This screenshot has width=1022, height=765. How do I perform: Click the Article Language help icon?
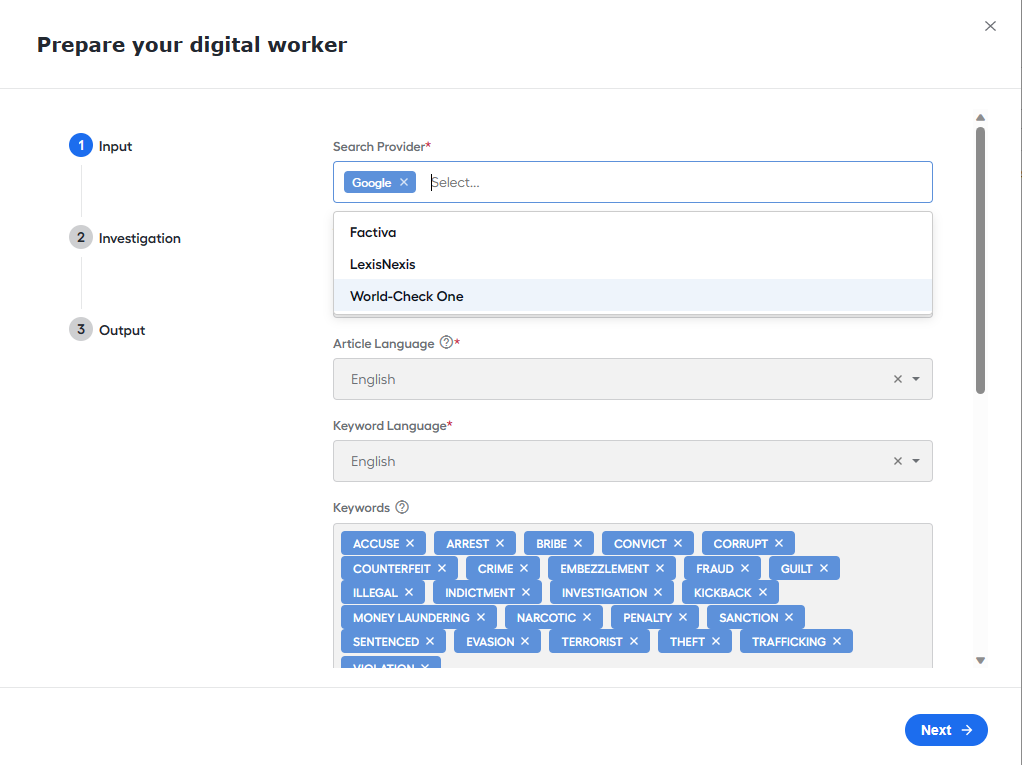446,343
